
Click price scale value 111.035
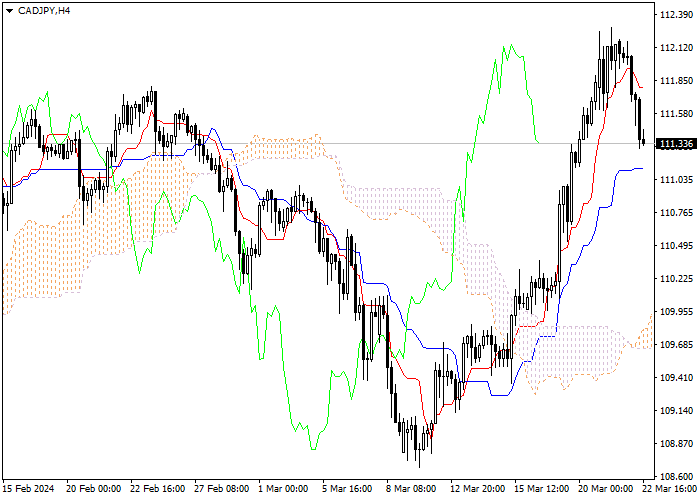click(676, 179)
